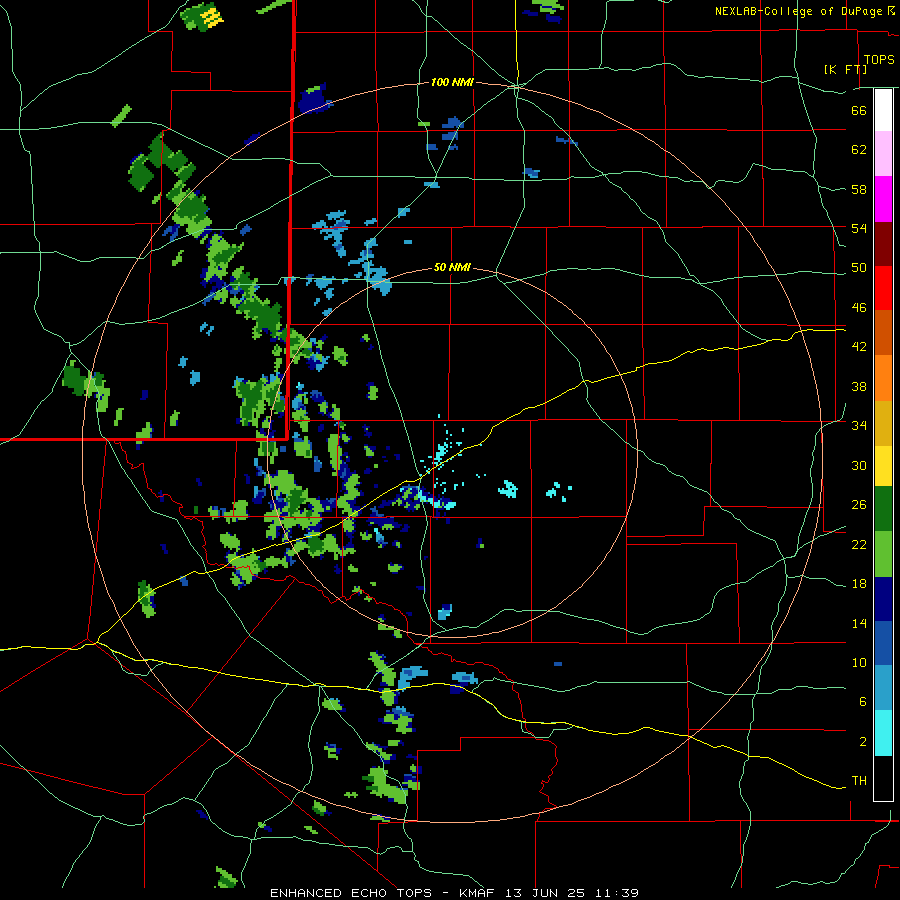Click the light pink legend swatch
The image size is (900, 900).
883,153
